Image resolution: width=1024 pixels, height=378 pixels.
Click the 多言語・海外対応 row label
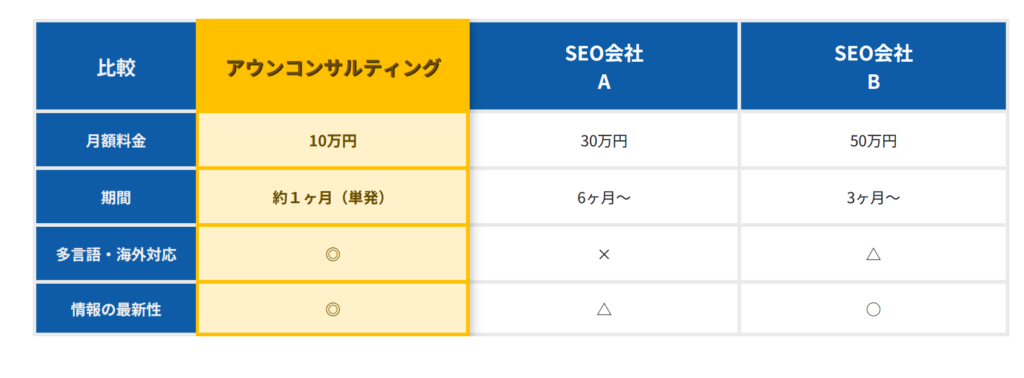[116, 255]
